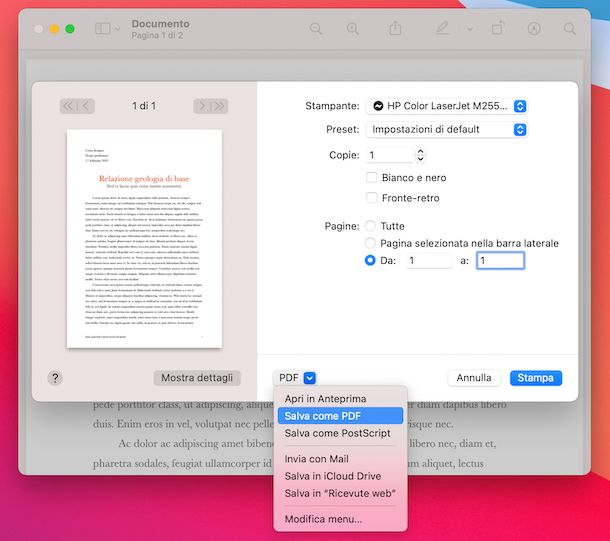
Task: Click the blue Stampa button
Action: (536, 378)
